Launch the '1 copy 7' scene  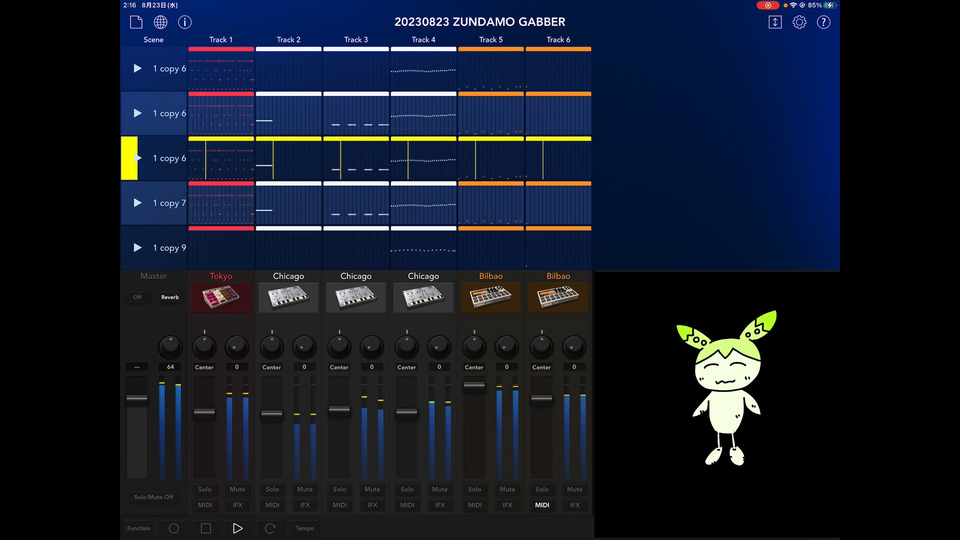[x=138, y=203]
